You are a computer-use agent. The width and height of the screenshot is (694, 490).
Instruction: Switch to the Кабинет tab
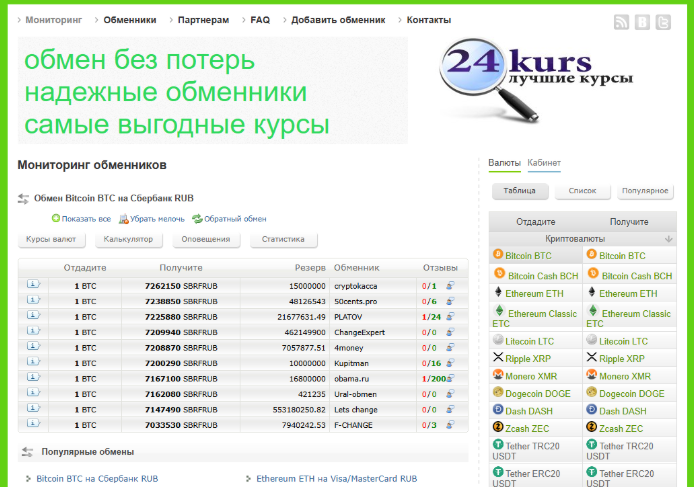pyautogui.click(x=544, y=163)
